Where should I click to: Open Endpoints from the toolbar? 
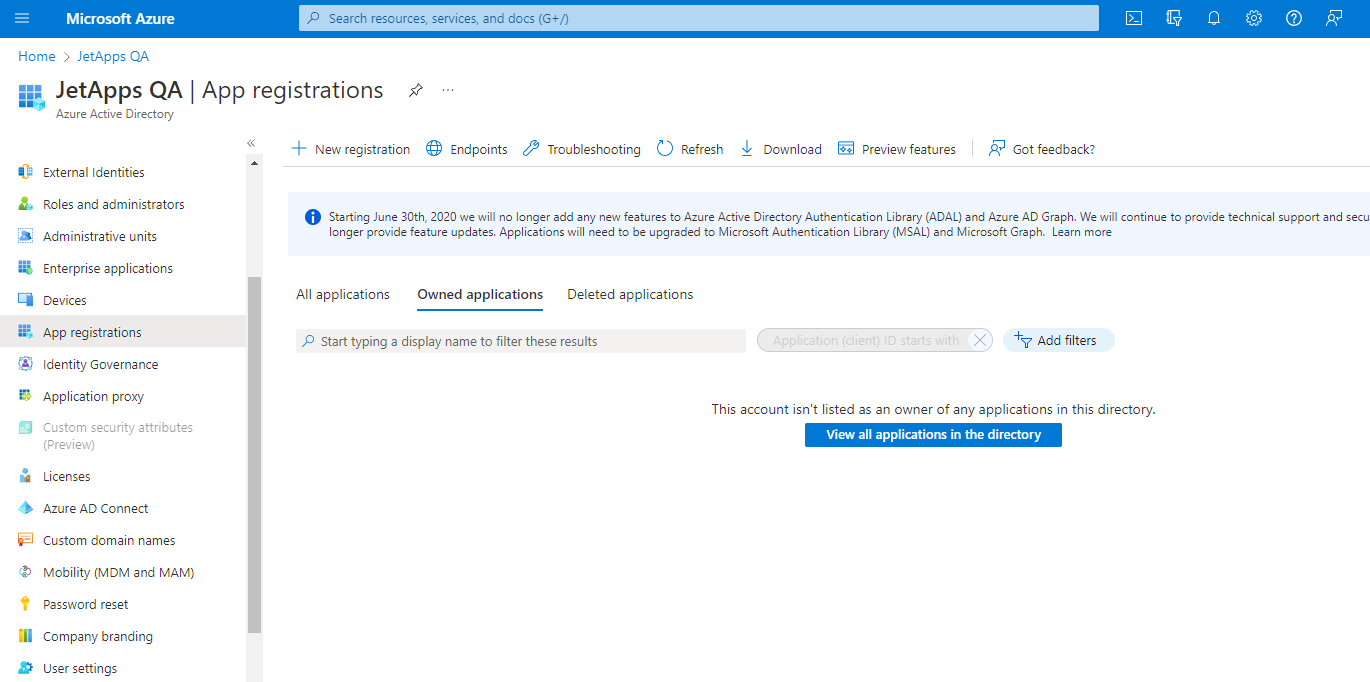pyautogui.click(x=467, y=149)
